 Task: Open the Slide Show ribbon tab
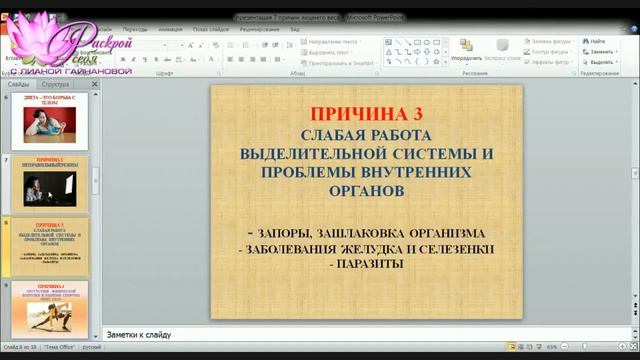coord(211,29)
